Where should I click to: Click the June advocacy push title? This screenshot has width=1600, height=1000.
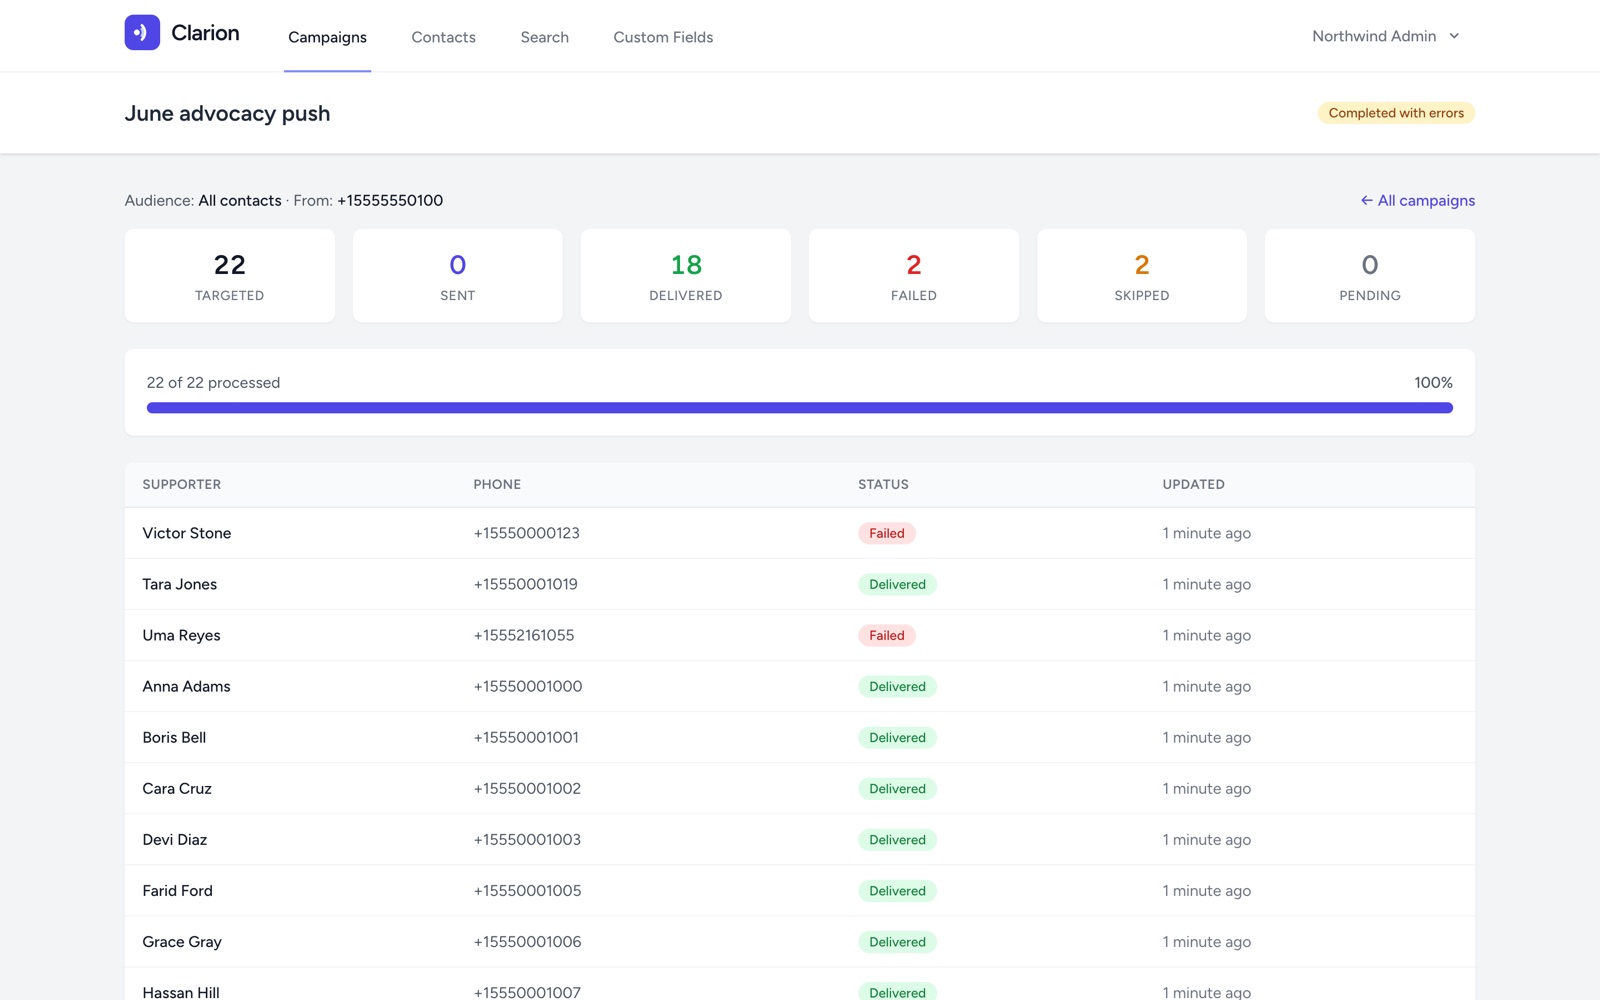227,113
